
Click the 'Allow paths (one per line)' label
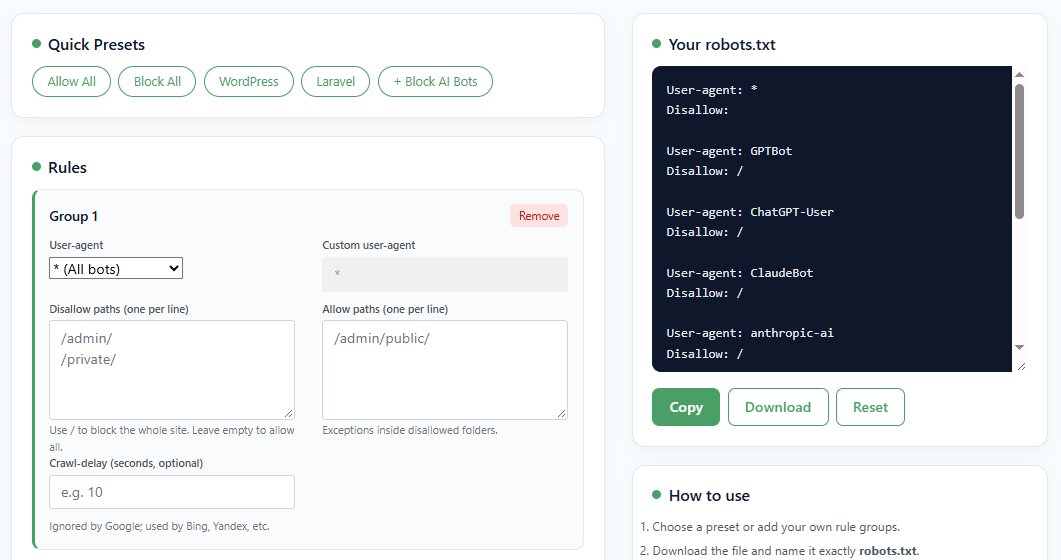pyautogui.click(x=385, y=309)
